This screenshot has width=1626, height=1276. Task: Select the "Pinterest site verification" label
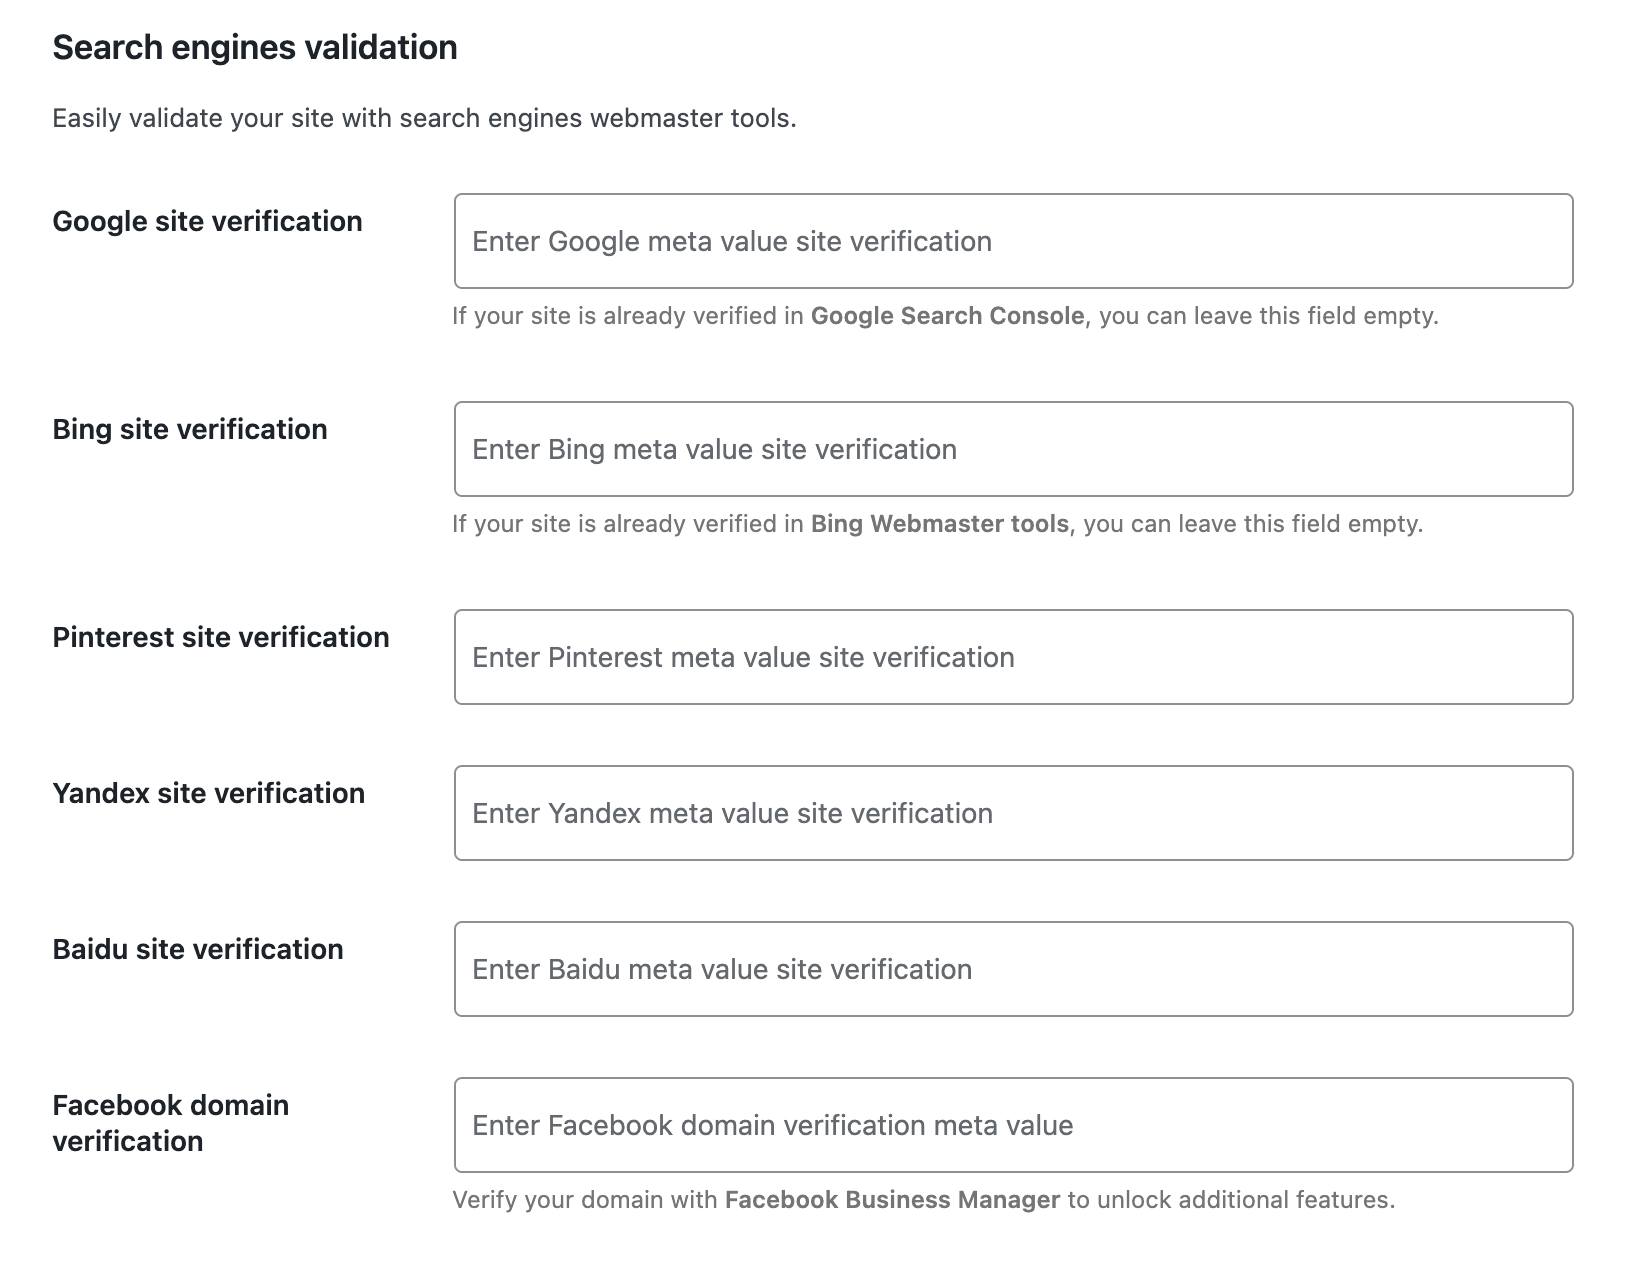[x=221, y=637]
